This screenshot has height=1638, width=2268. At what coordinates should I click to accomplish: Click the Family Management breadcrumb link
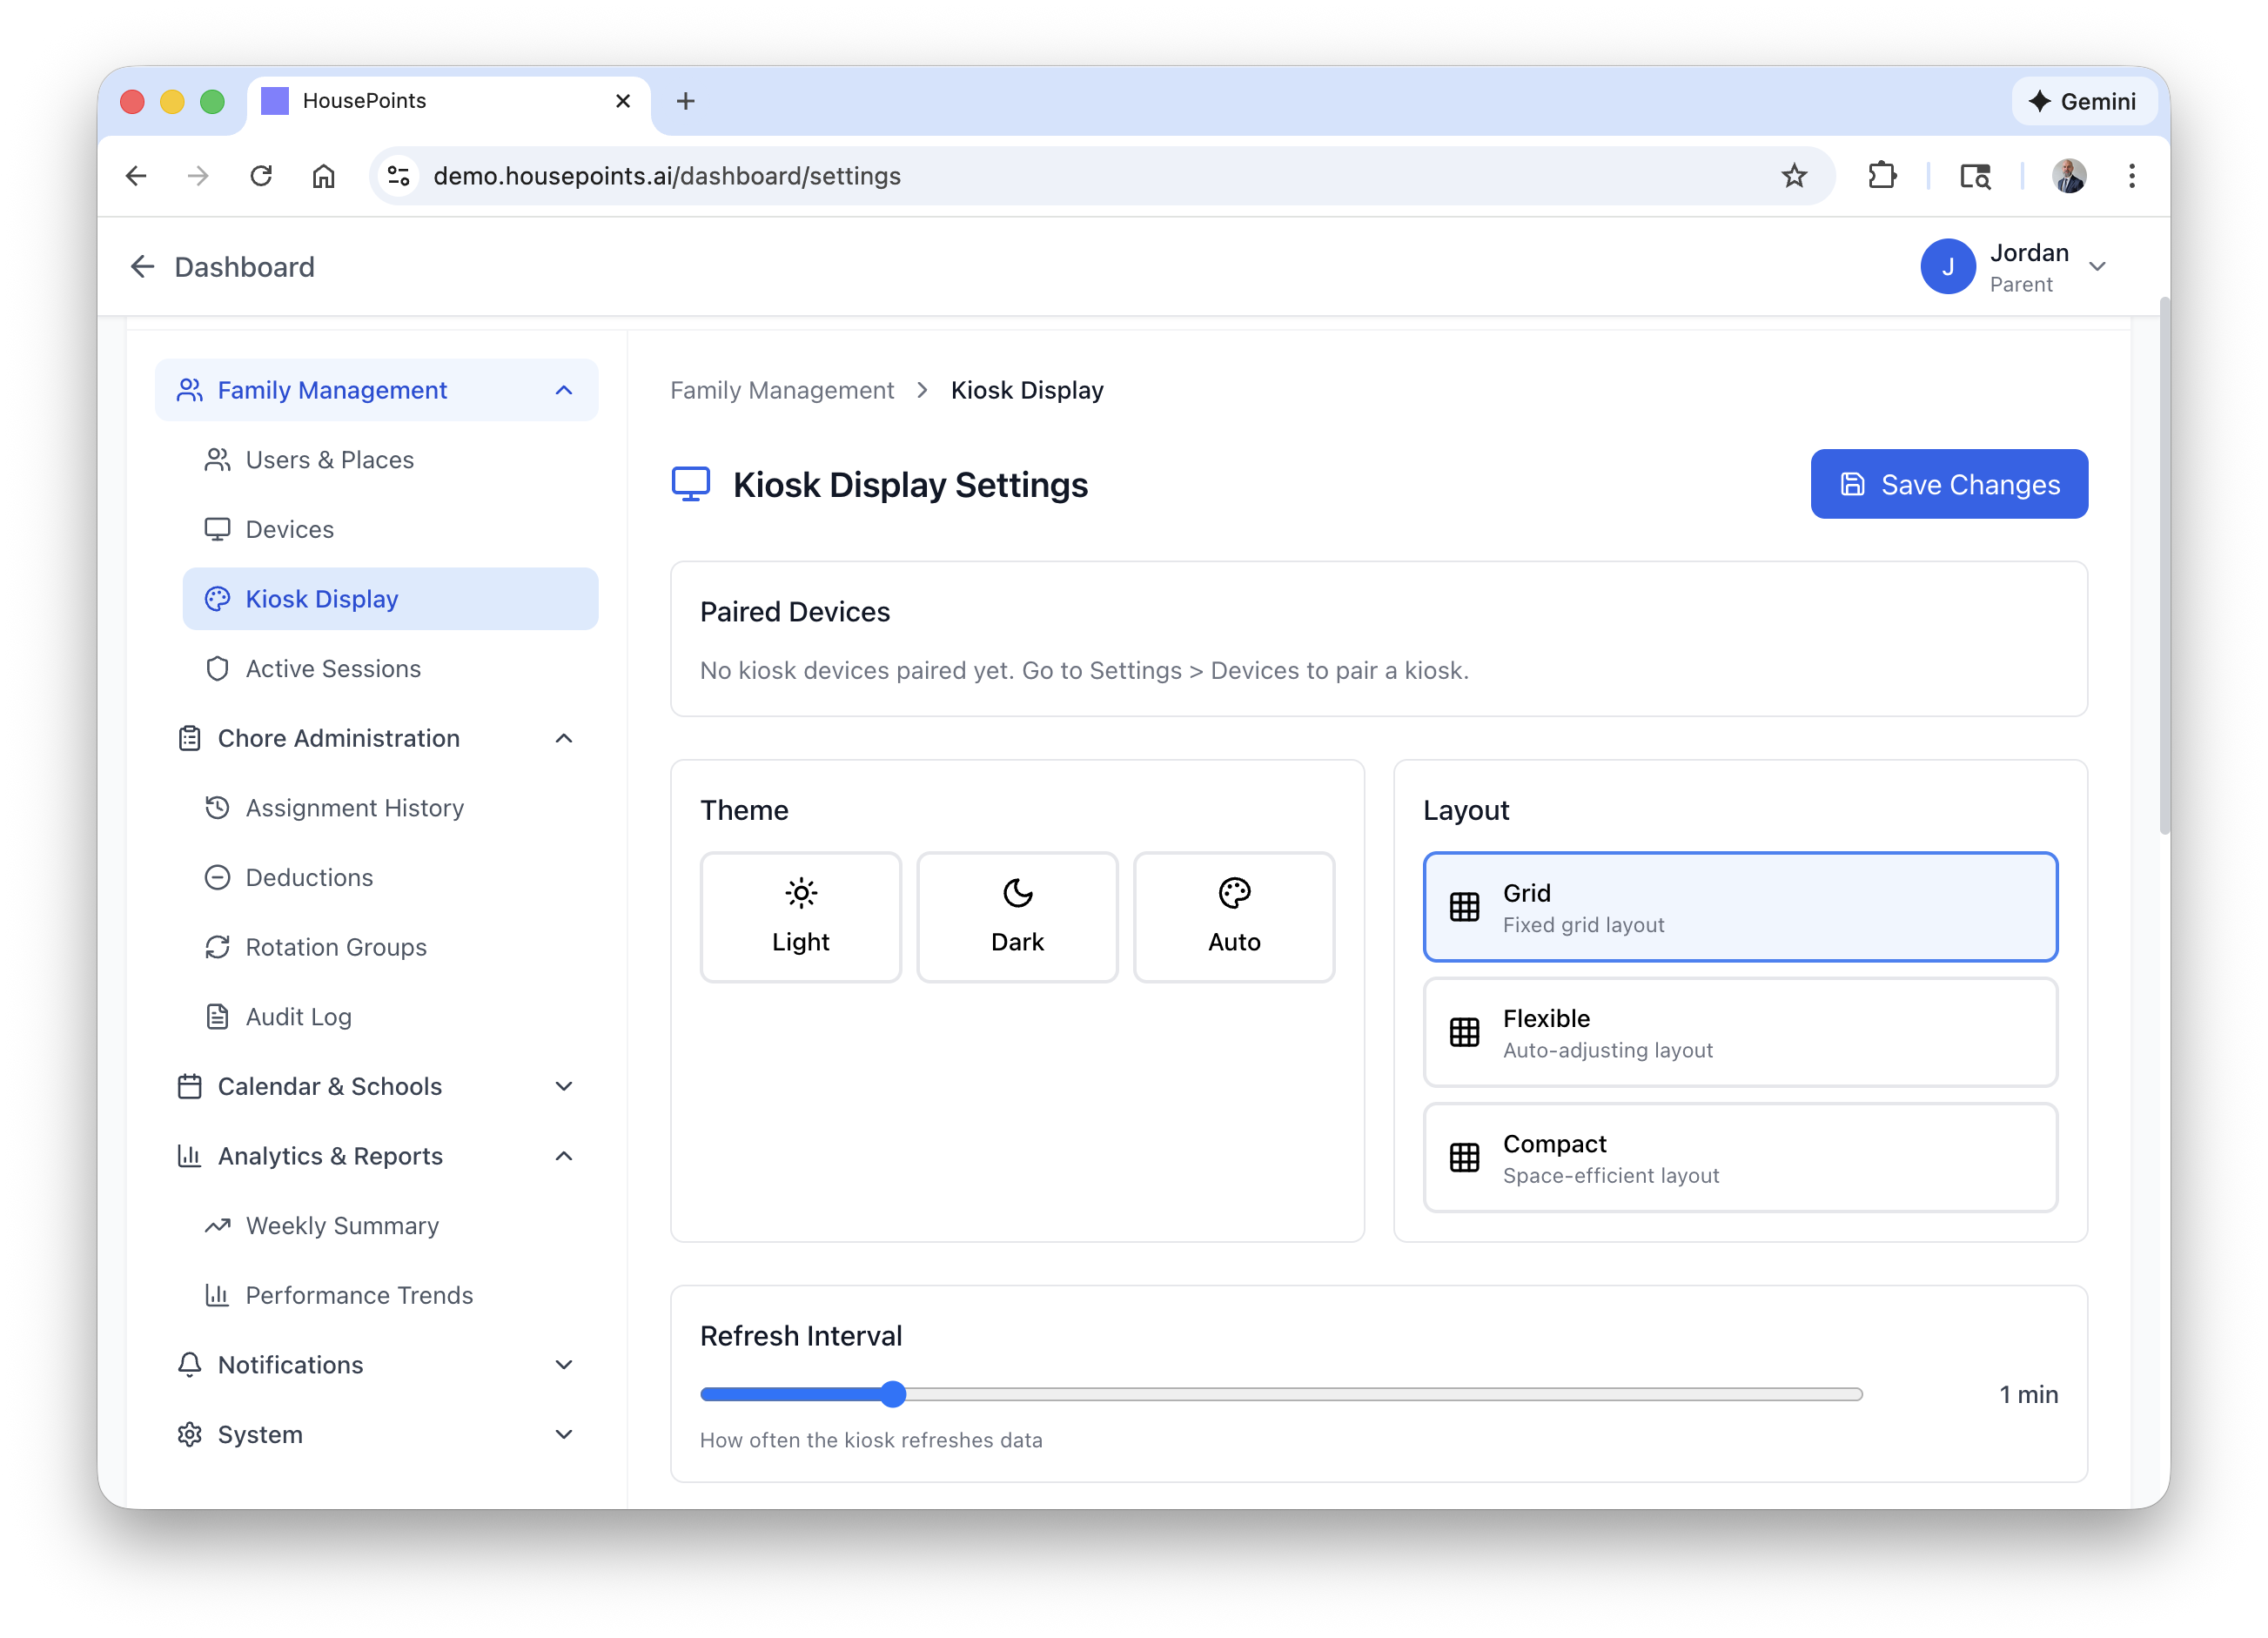click(x=782, y=390)
